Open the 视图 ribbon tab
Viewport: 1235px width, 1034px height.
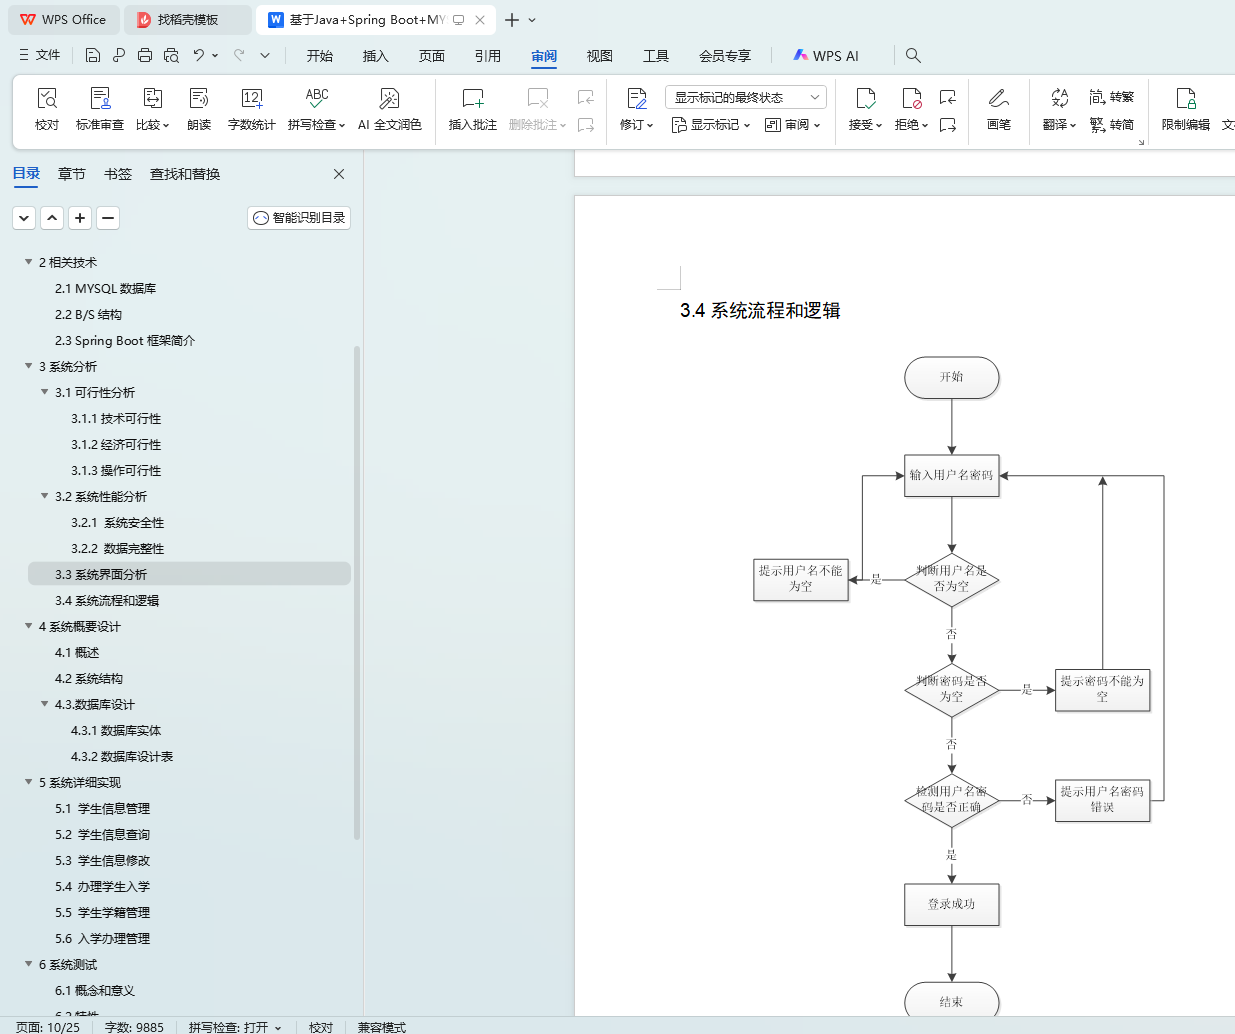600,56
